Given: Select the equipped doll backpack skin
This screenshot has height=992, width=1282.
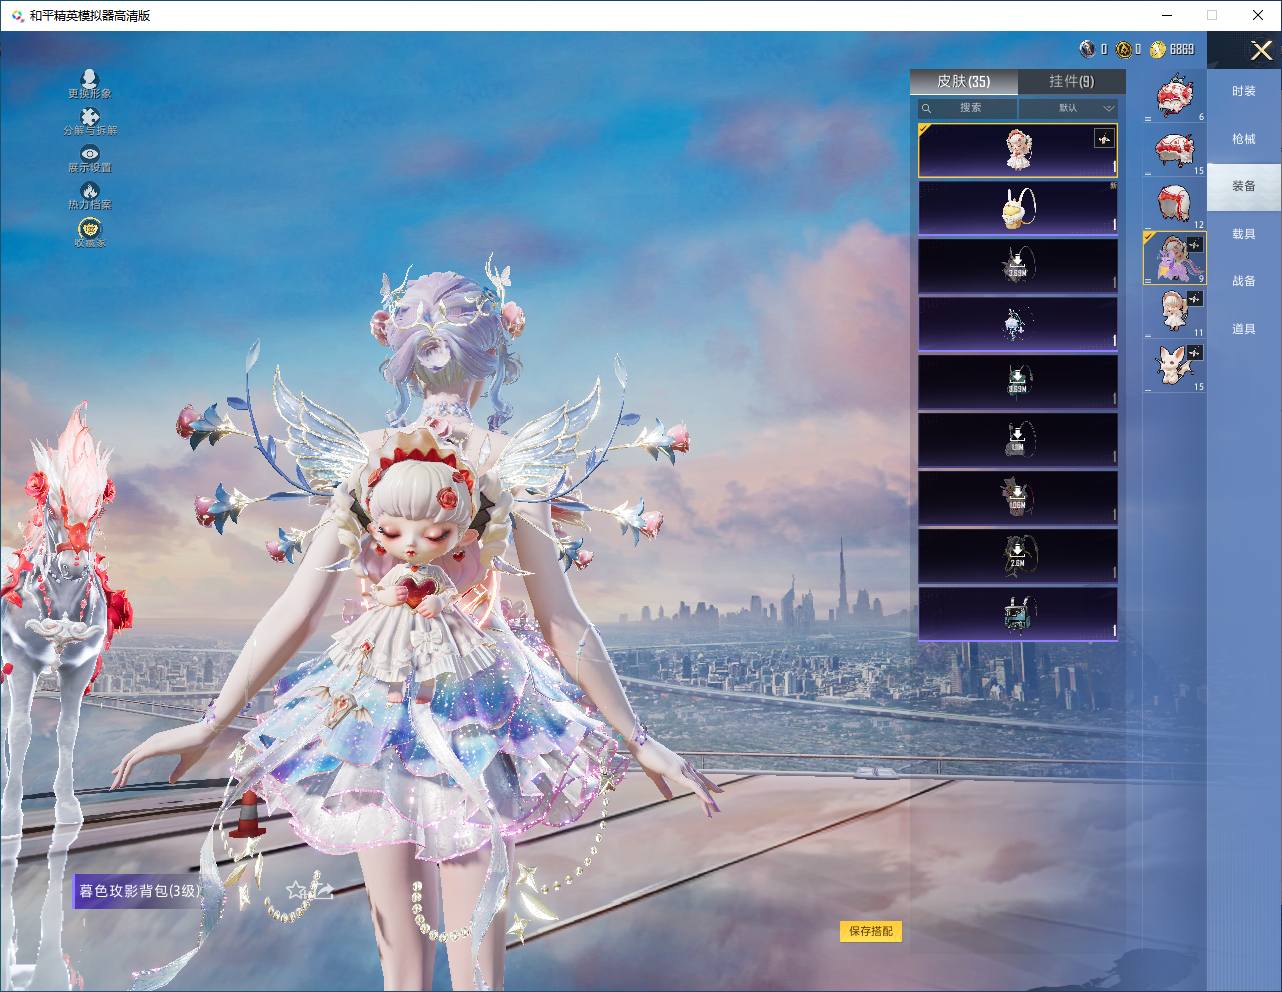Looking at the screenshot, I should [1017, 150].
